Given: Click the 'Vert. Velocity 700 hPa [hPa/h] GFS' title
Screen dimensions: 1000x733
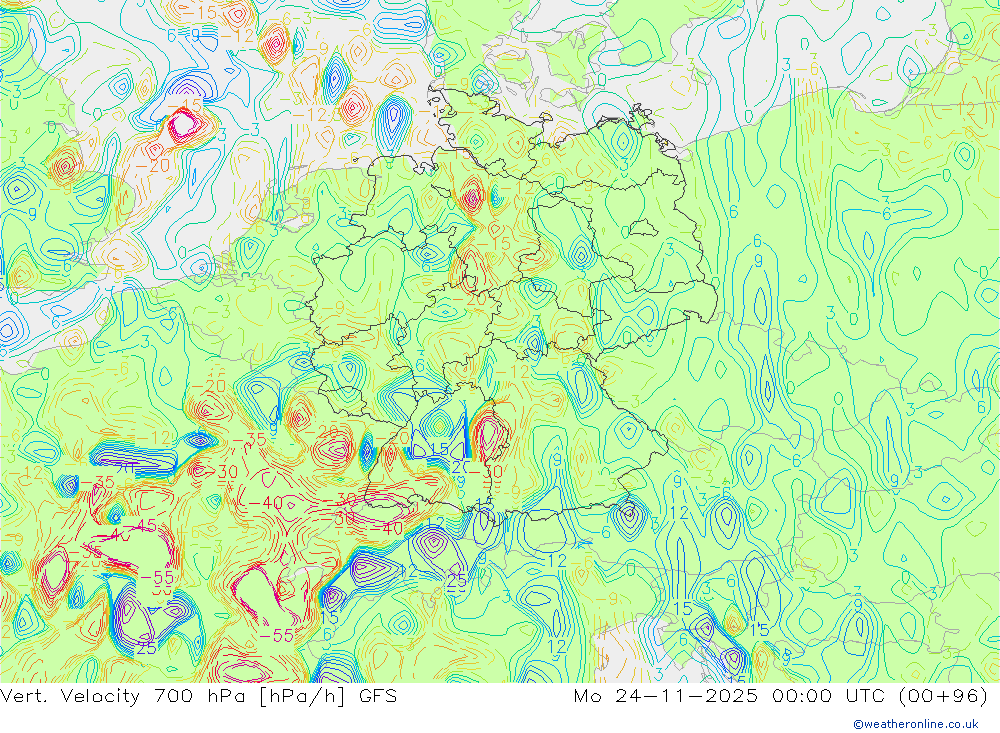Looking at the screenshot, I should [199, 695].
